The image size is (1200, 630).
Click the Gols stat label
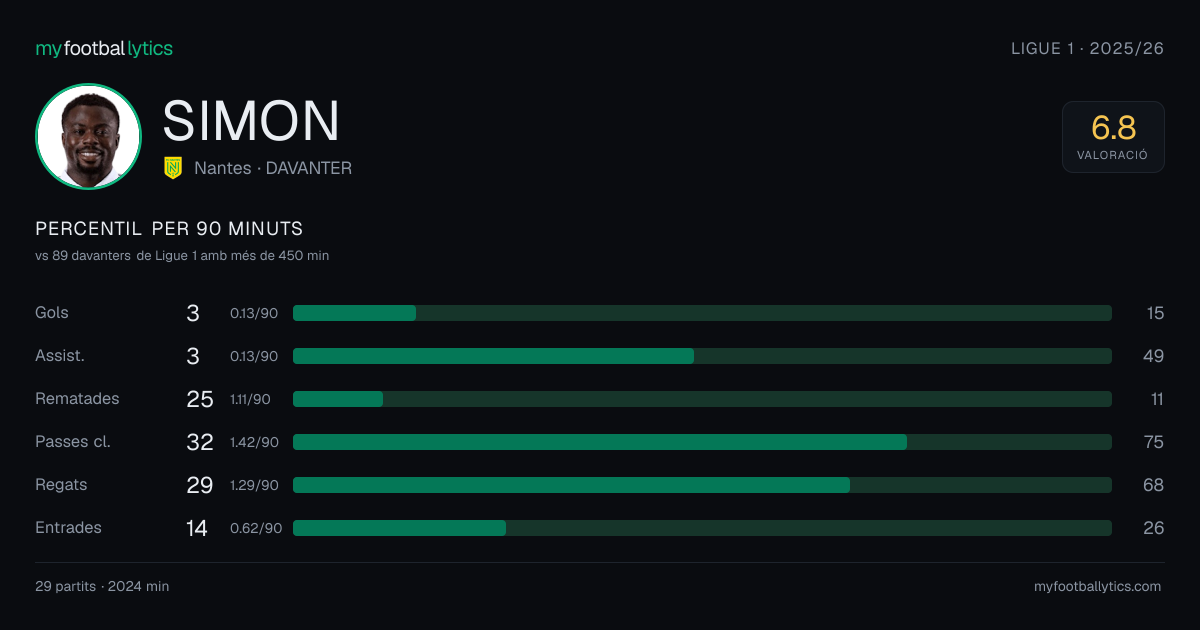pos(52,313)
